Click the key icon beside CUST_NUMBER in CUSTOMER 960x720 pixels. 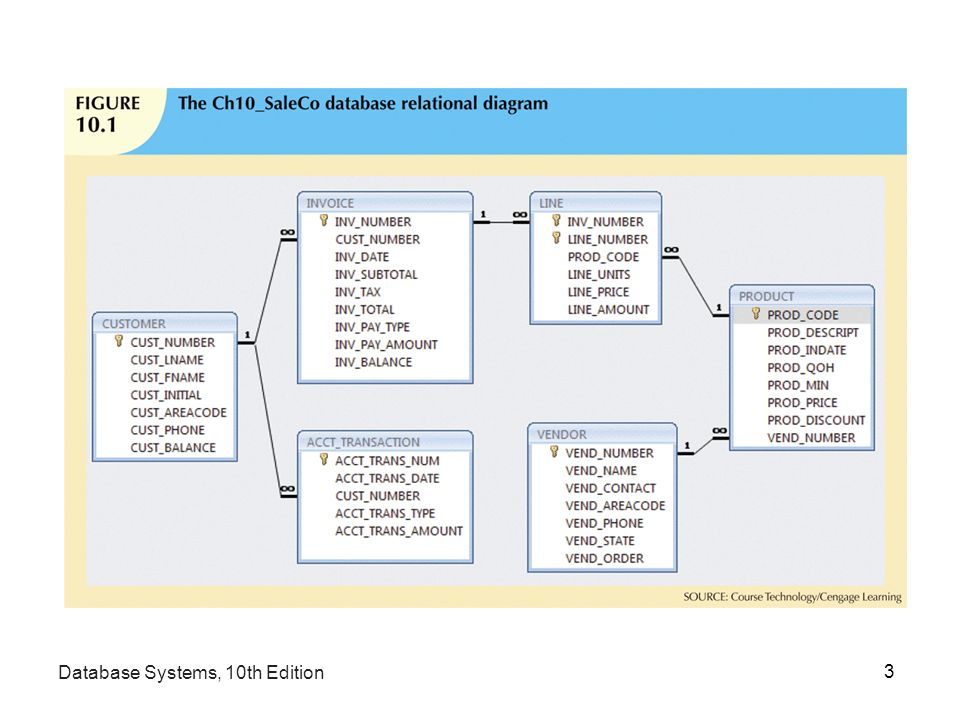[x=119, y=341]
